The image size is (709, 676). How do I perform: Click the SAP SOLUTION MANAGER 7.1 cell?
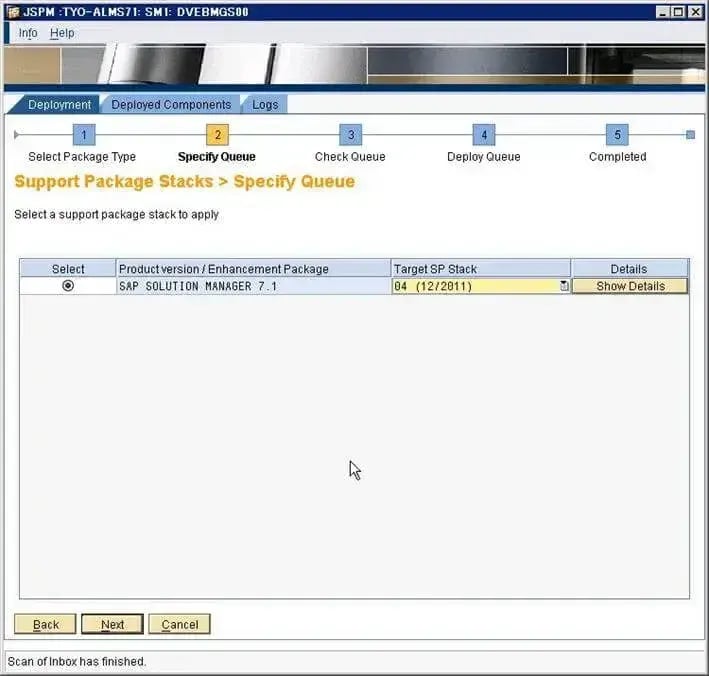(x=253, y=286)
